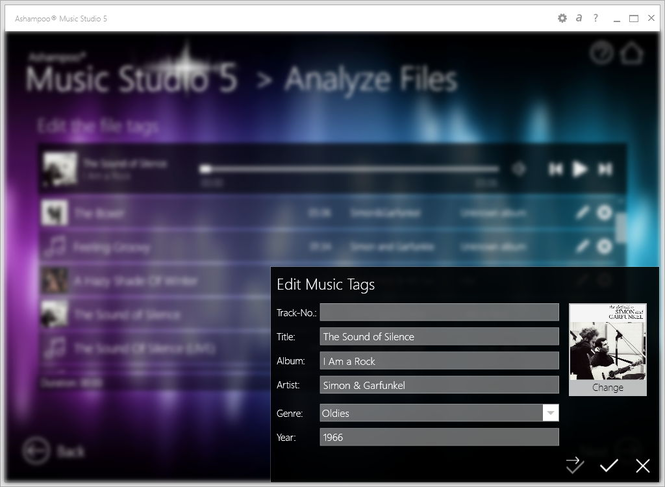The height and width of the screenshot is (487, 665).
Task: Click the round checkmark icon beside home
Action: click(x=601, y=53)
